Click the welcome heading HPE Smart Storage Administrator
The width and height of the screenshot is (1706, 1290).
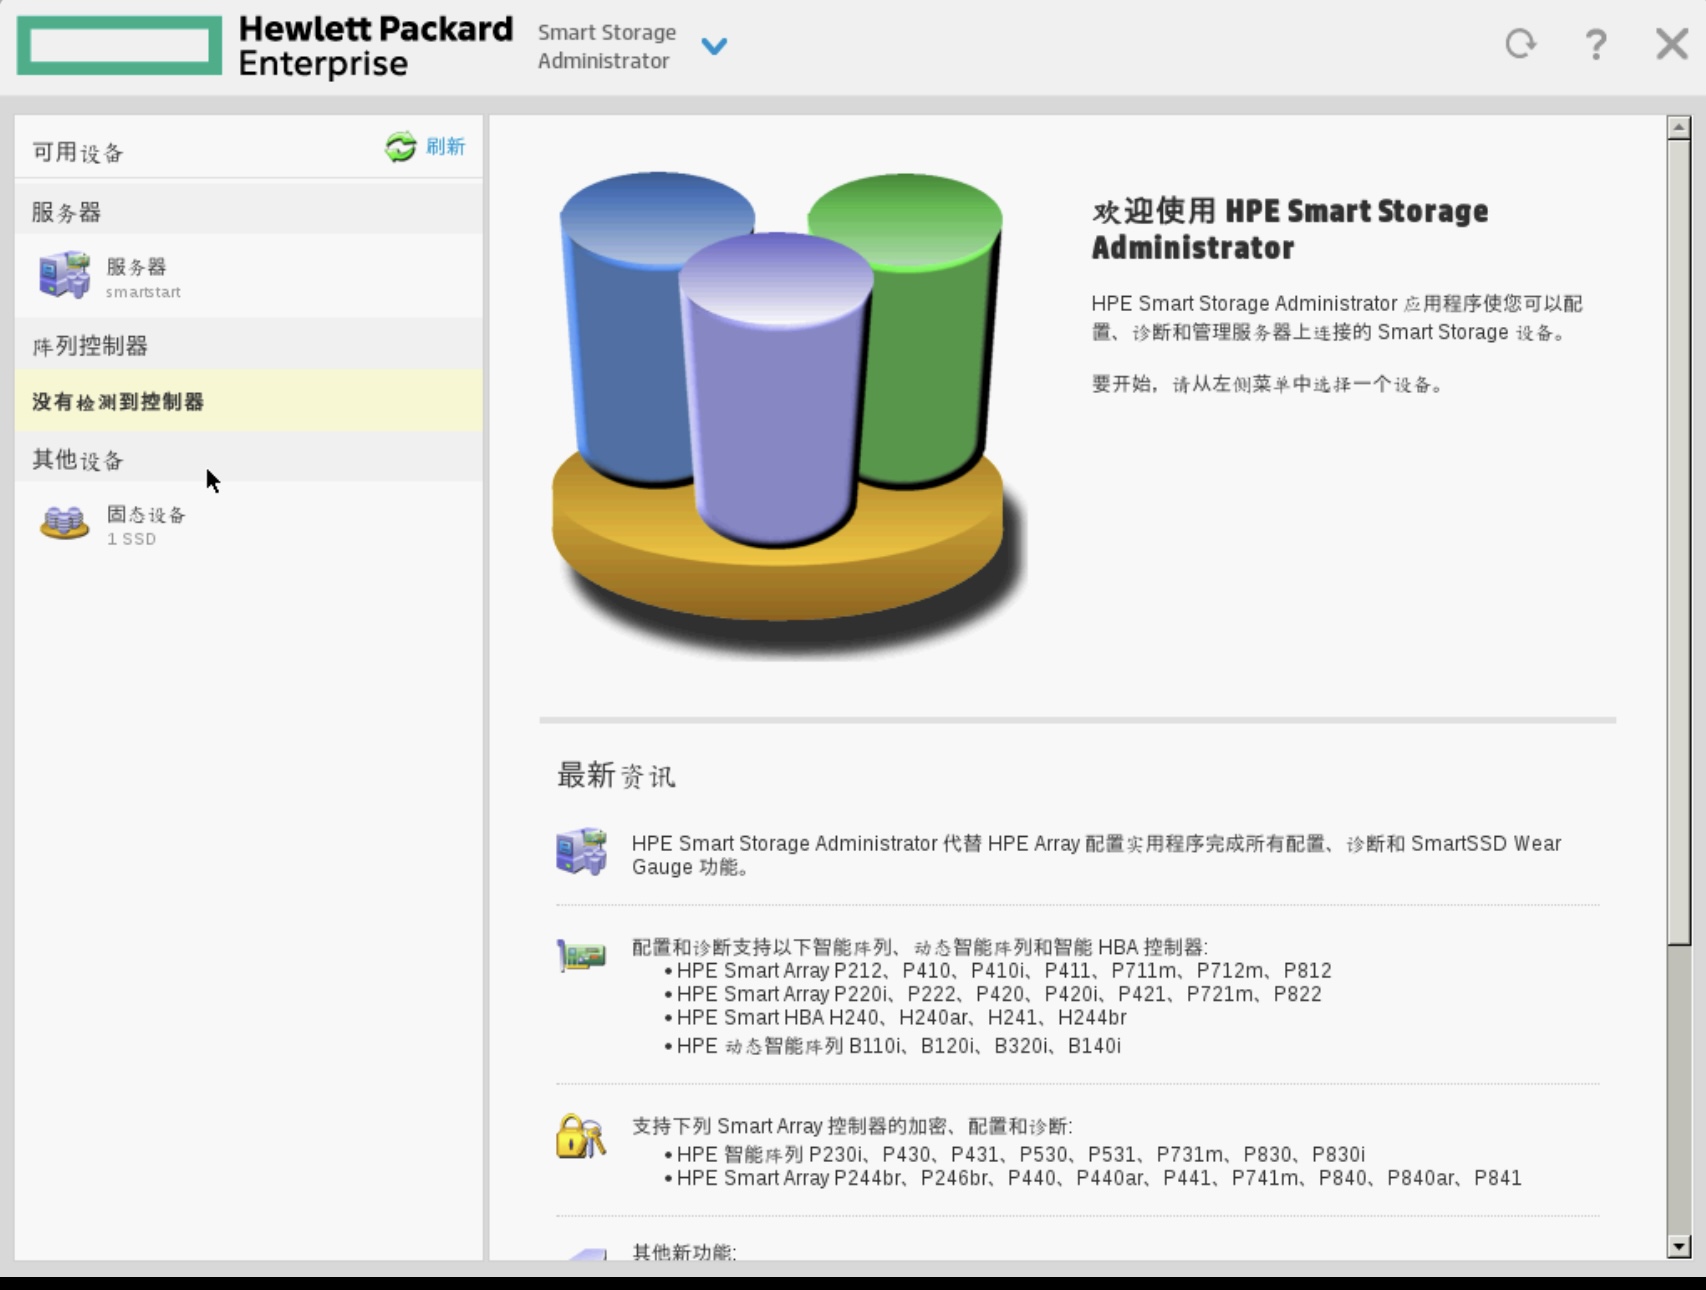[x=1290, y=229]
